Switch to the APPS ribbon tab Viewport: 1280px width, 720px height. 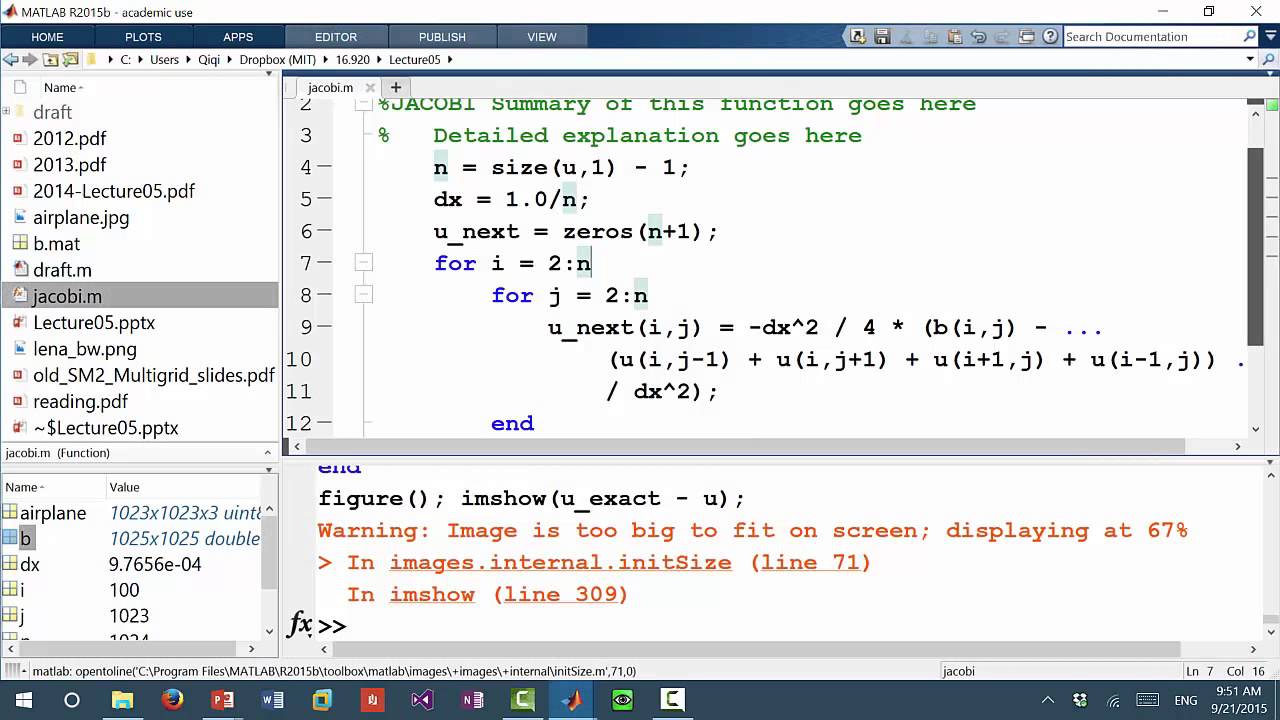pyautogui.click(x=238, y=37)
